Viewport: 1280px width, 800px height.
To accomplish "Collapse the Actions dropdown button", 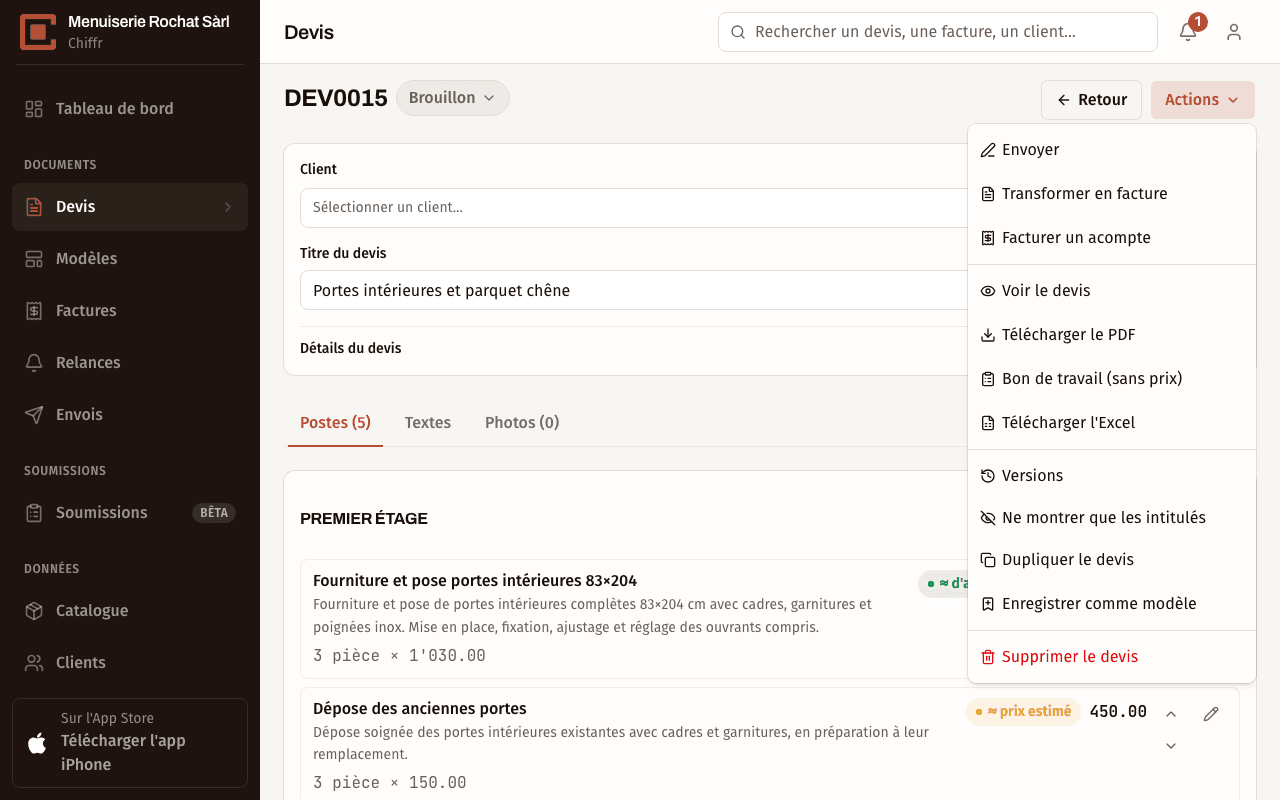I will point(1202,100).
